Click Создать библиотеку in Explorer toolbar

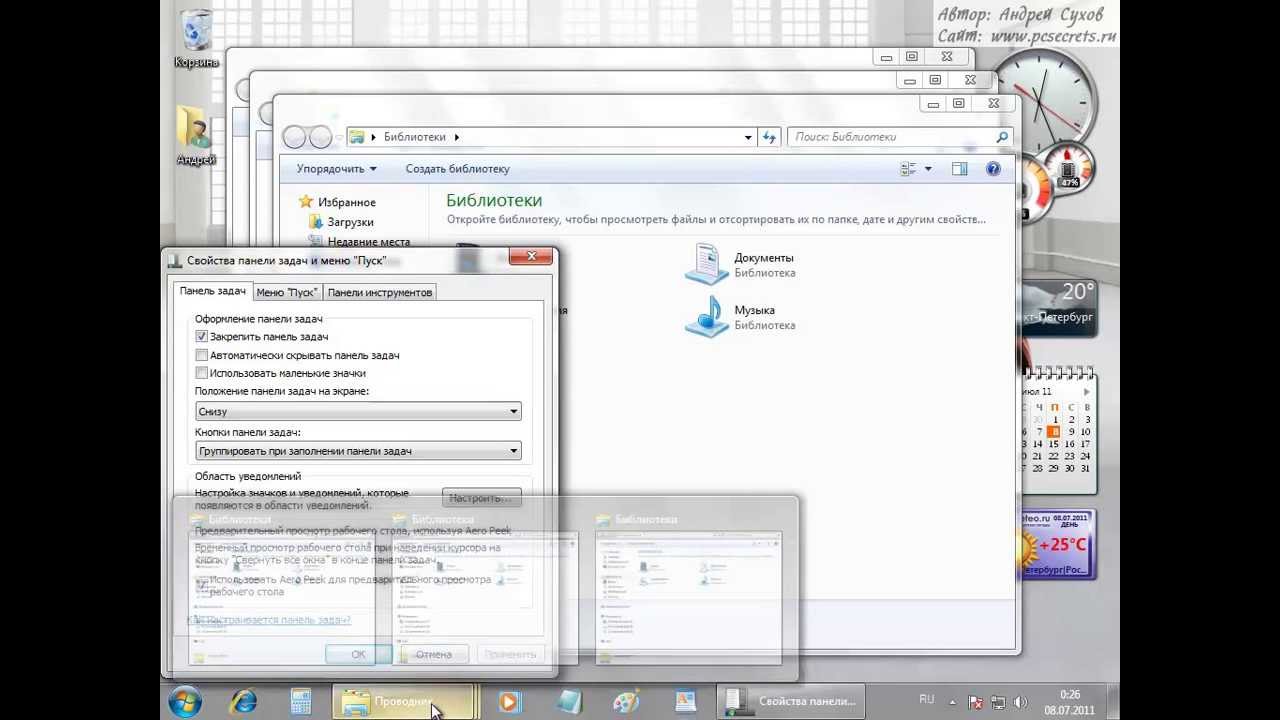tap(457, 169)
